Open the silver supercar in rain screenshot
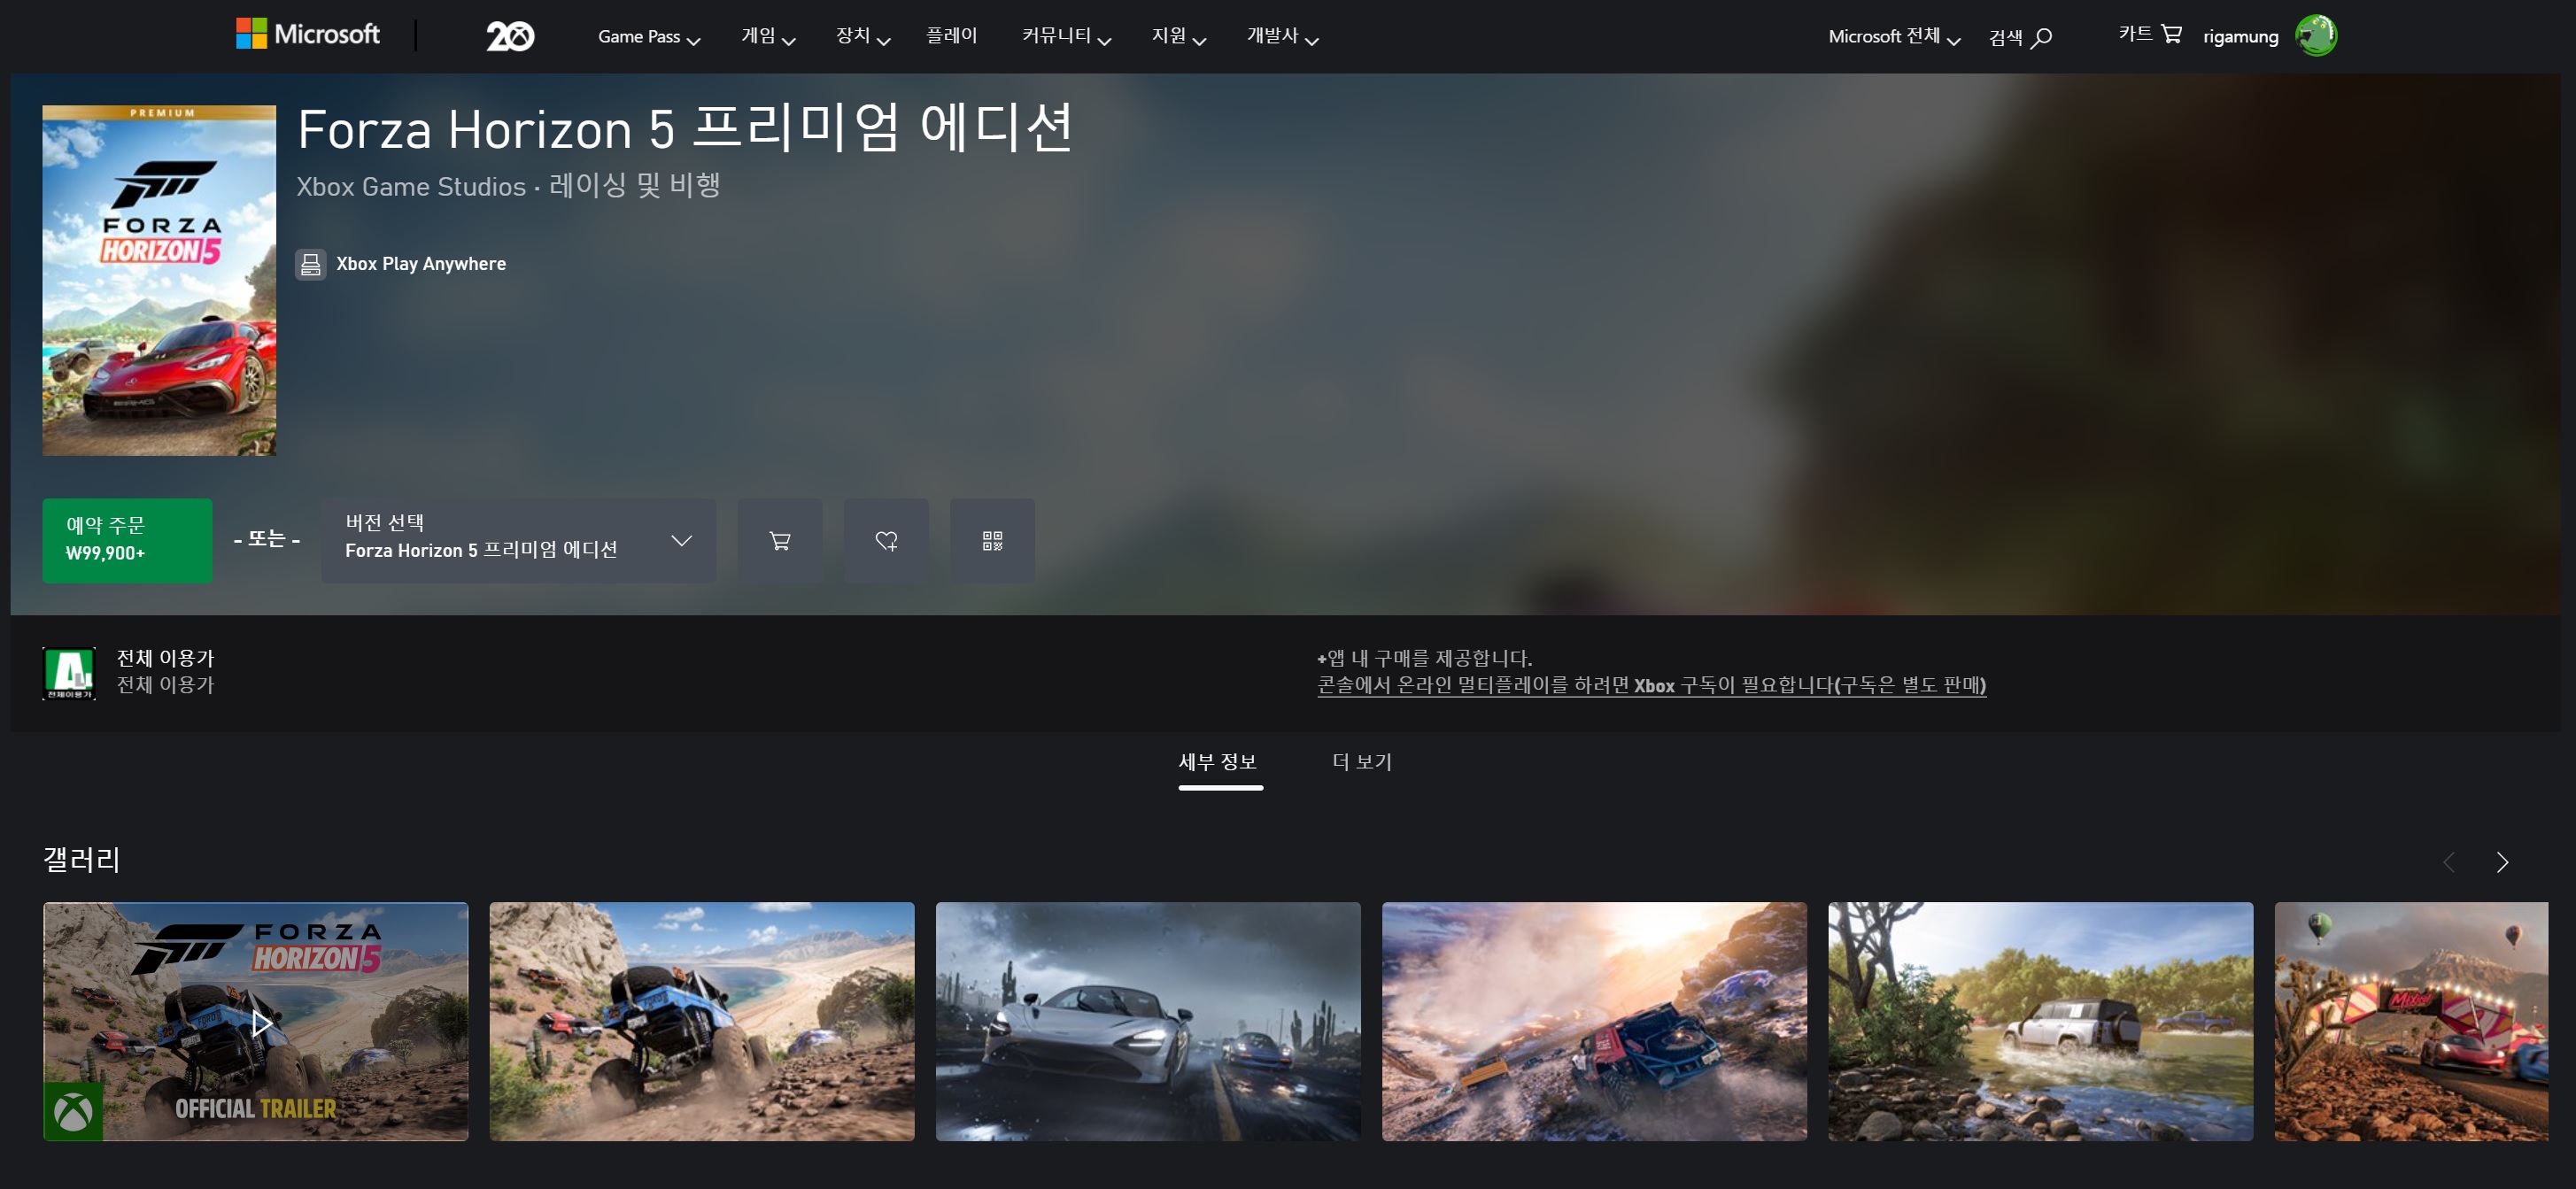This screenshot has height=1189, width=2576. 1147,1021
